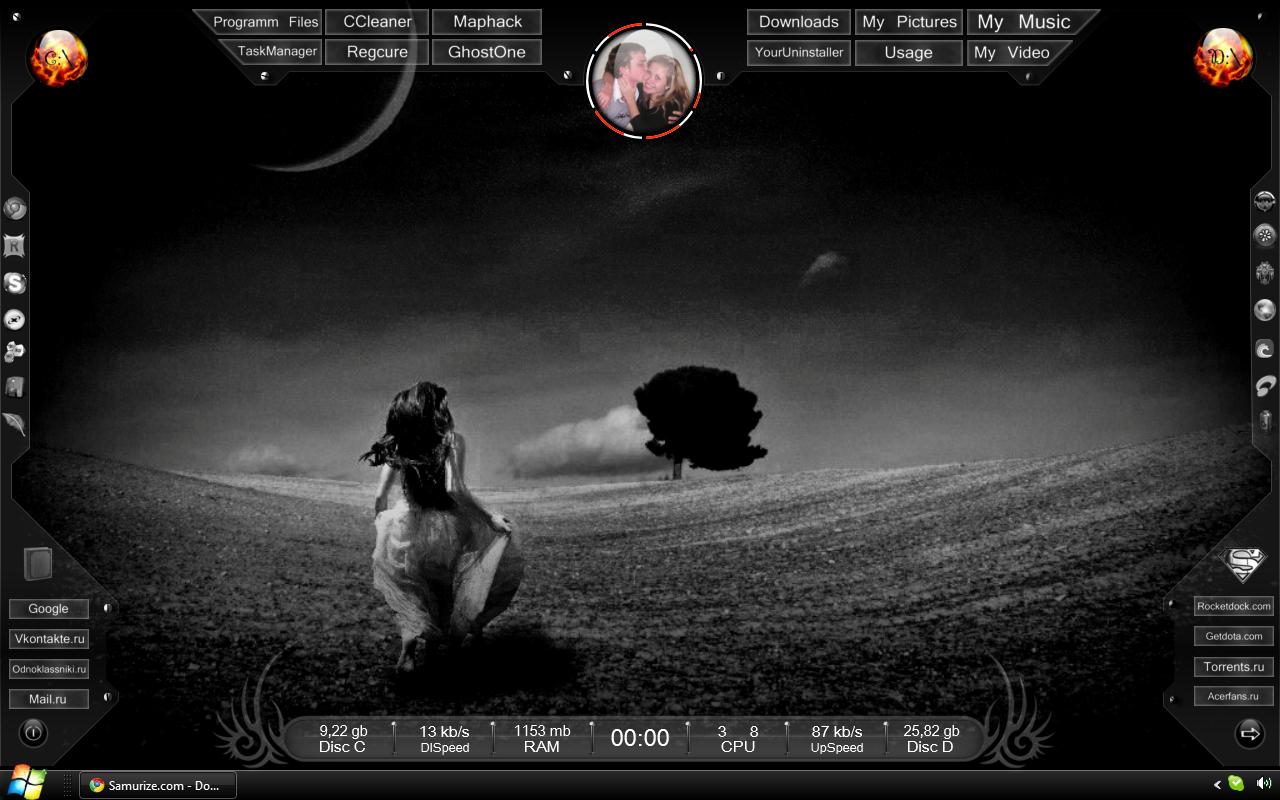Click the book icon above Google button
This screenshot has width=1280, height=800.
tap(38, 564)
